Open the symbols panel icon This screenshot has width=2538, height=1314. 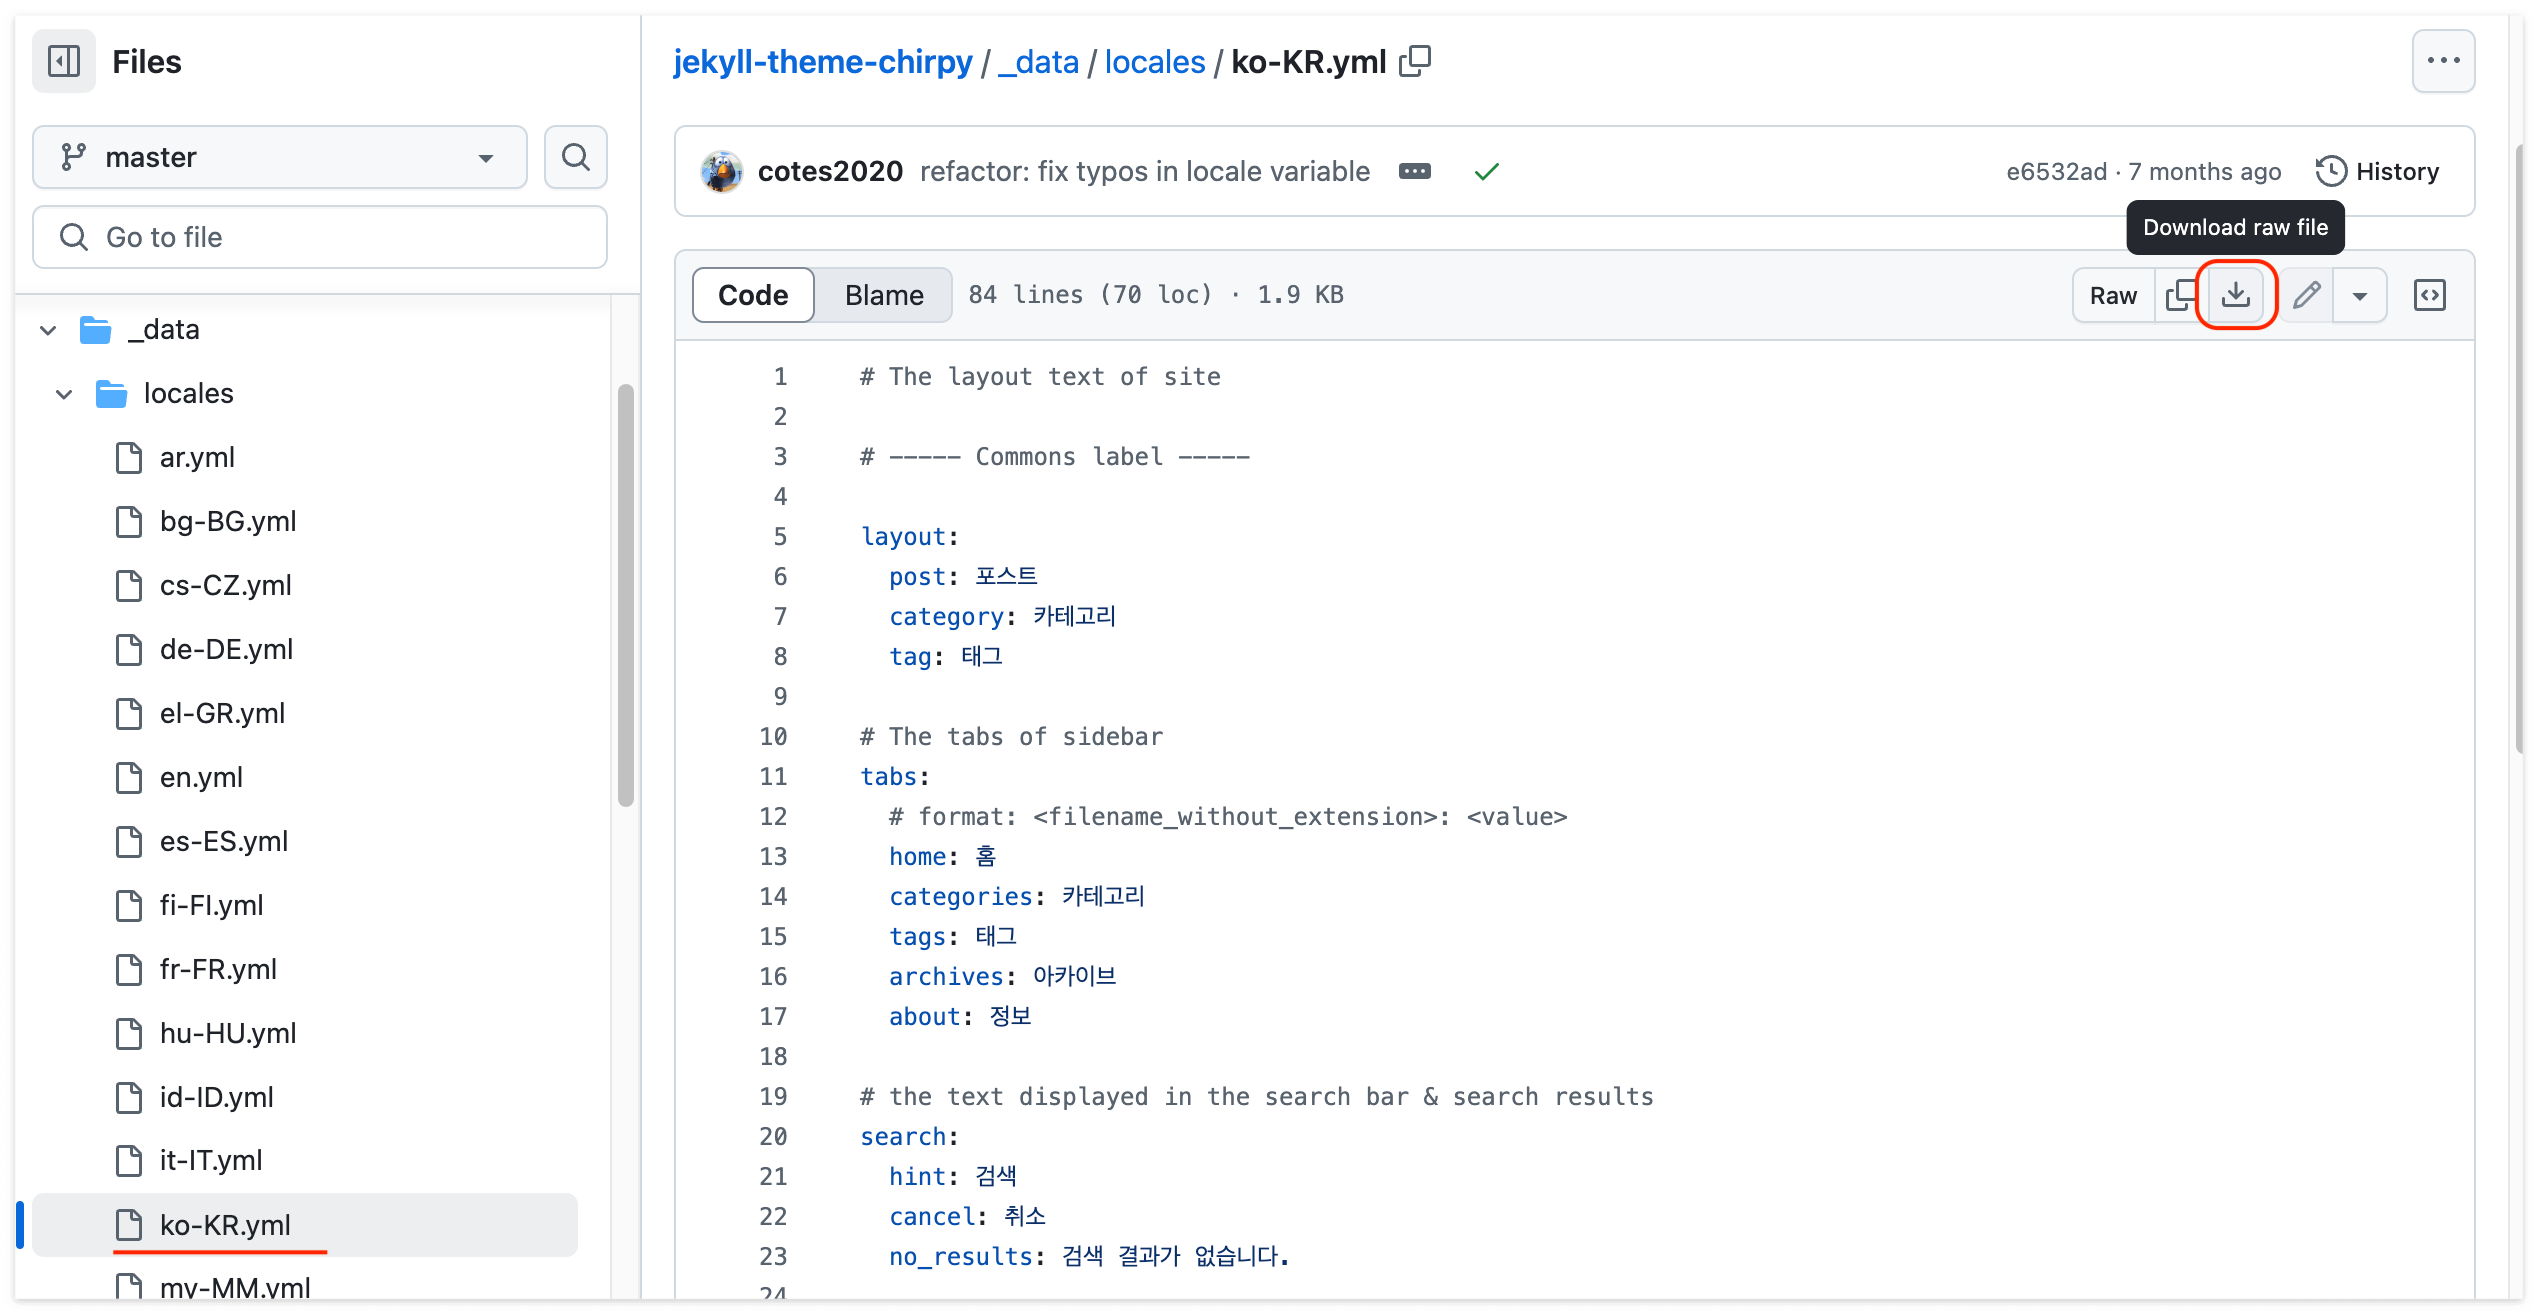point(2429,295)
